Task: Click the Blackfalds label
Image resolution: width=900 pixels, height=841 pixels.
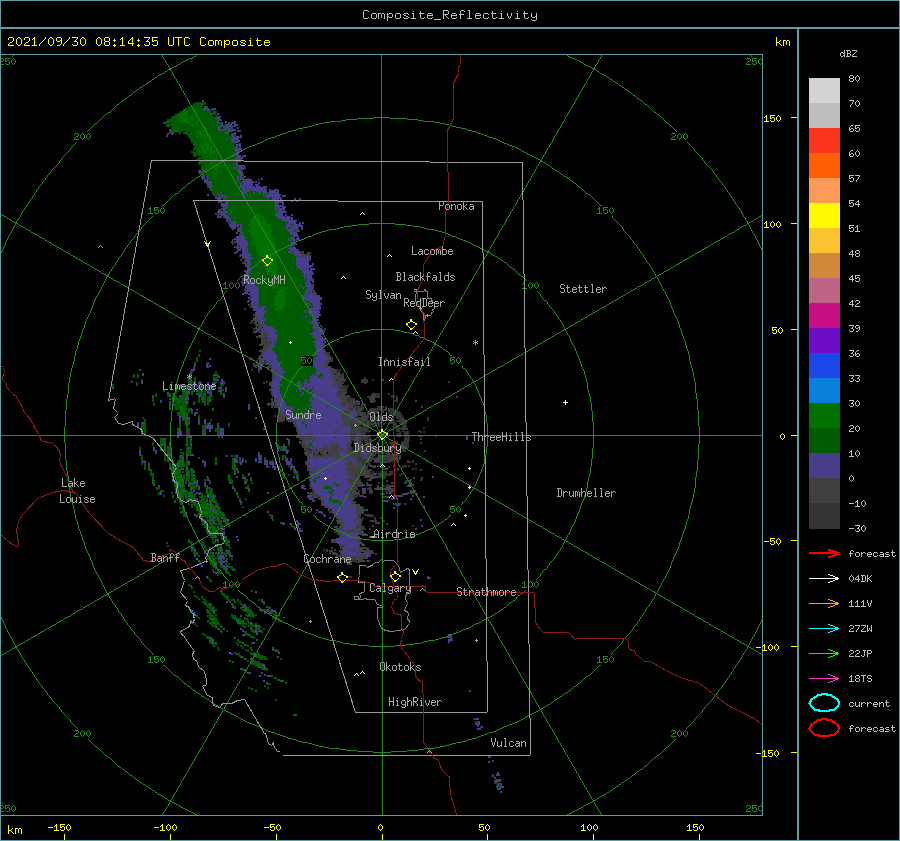Action: pyautogui.click(x=425, y=277)
